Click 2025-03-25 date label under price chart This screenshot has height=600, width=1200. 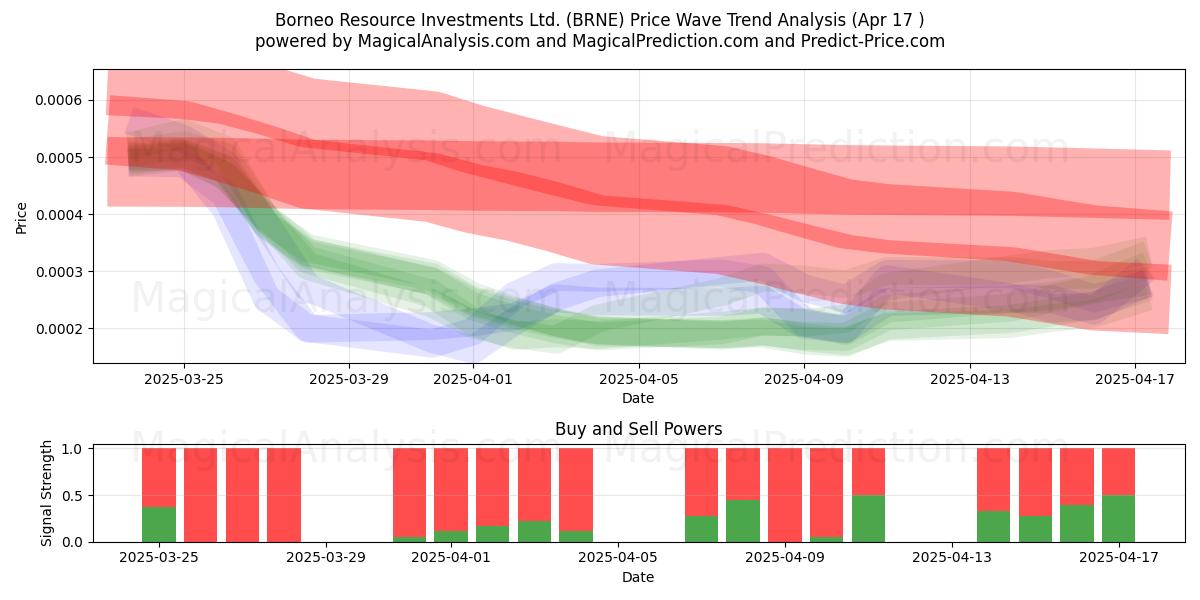tap(183, 379)
